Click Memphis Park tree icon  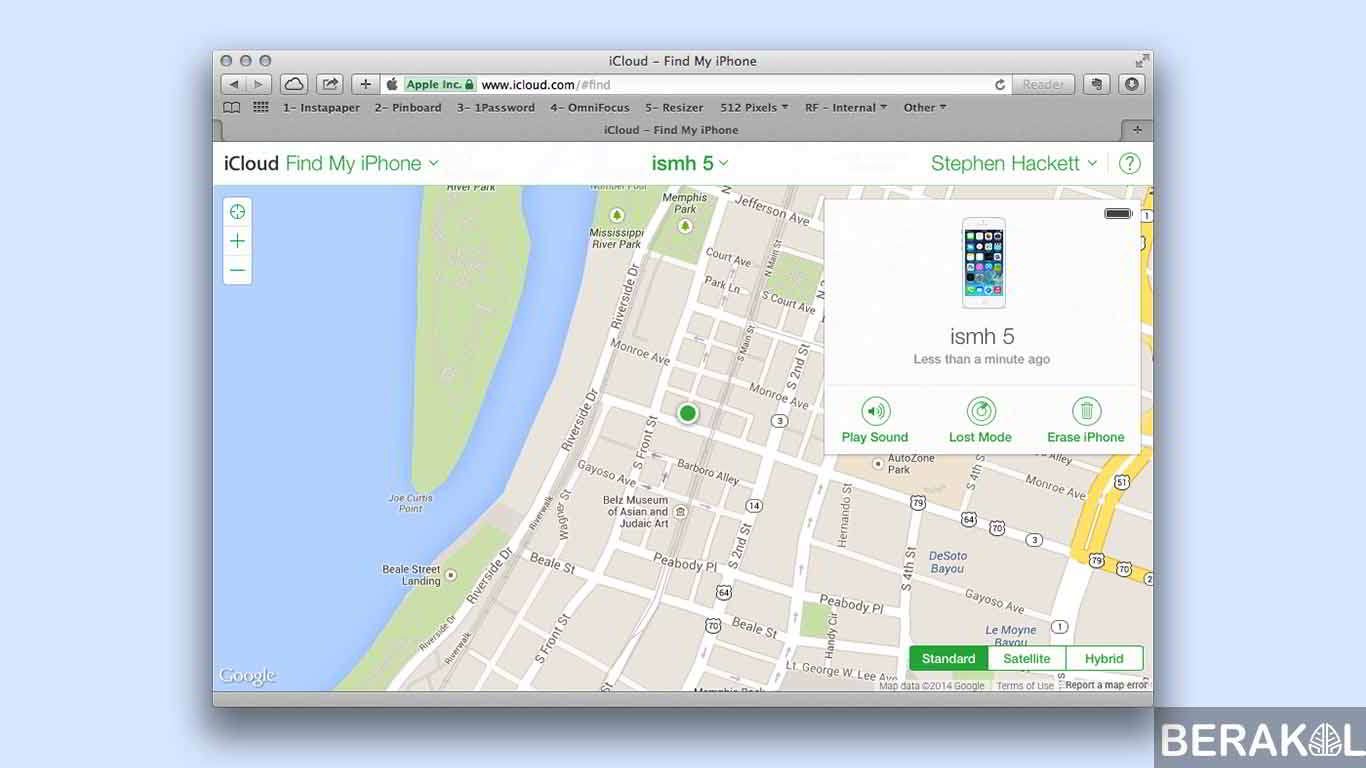coord(685,226)
